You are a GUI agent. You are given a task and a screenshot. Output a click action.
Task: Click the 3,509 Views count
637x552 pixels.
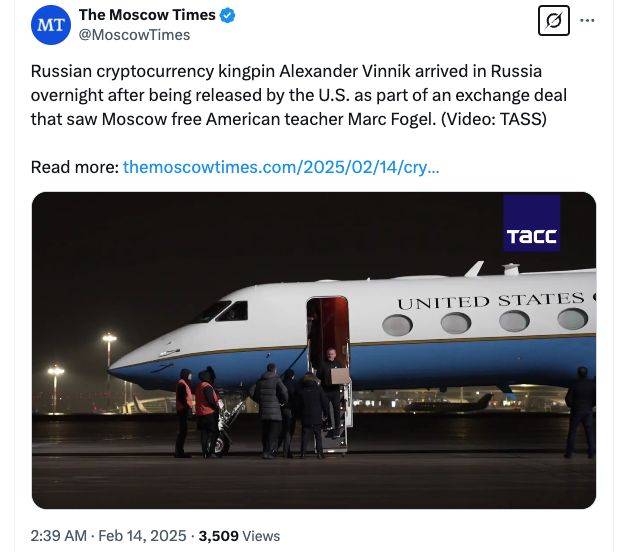pos(240,536)
